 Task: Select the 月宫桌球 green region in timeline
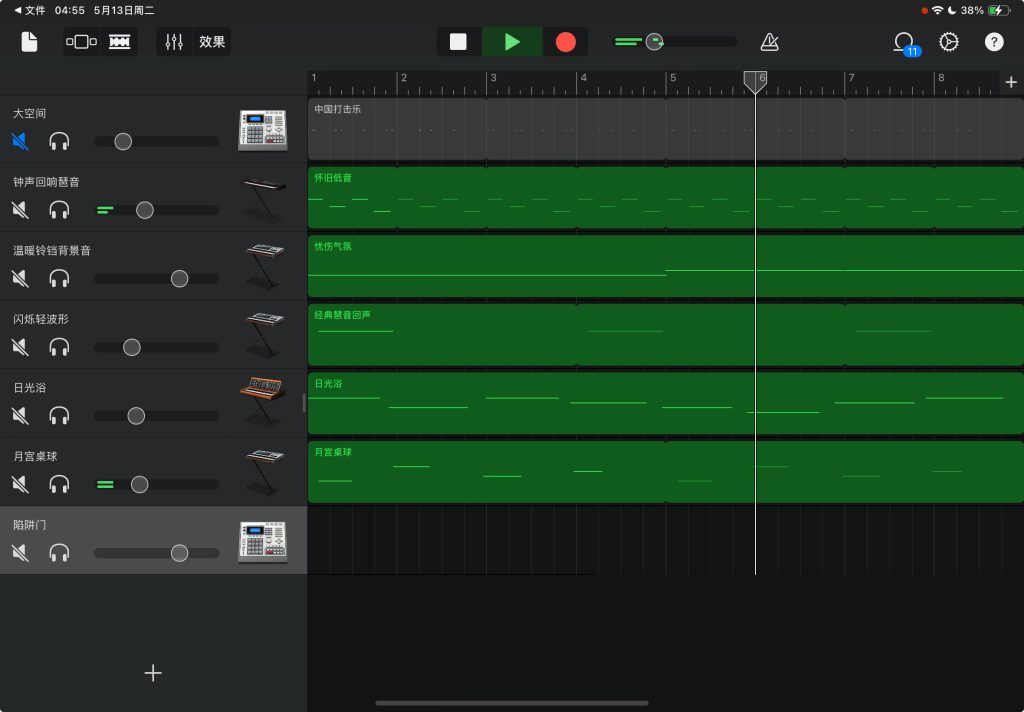coord(665,472)
